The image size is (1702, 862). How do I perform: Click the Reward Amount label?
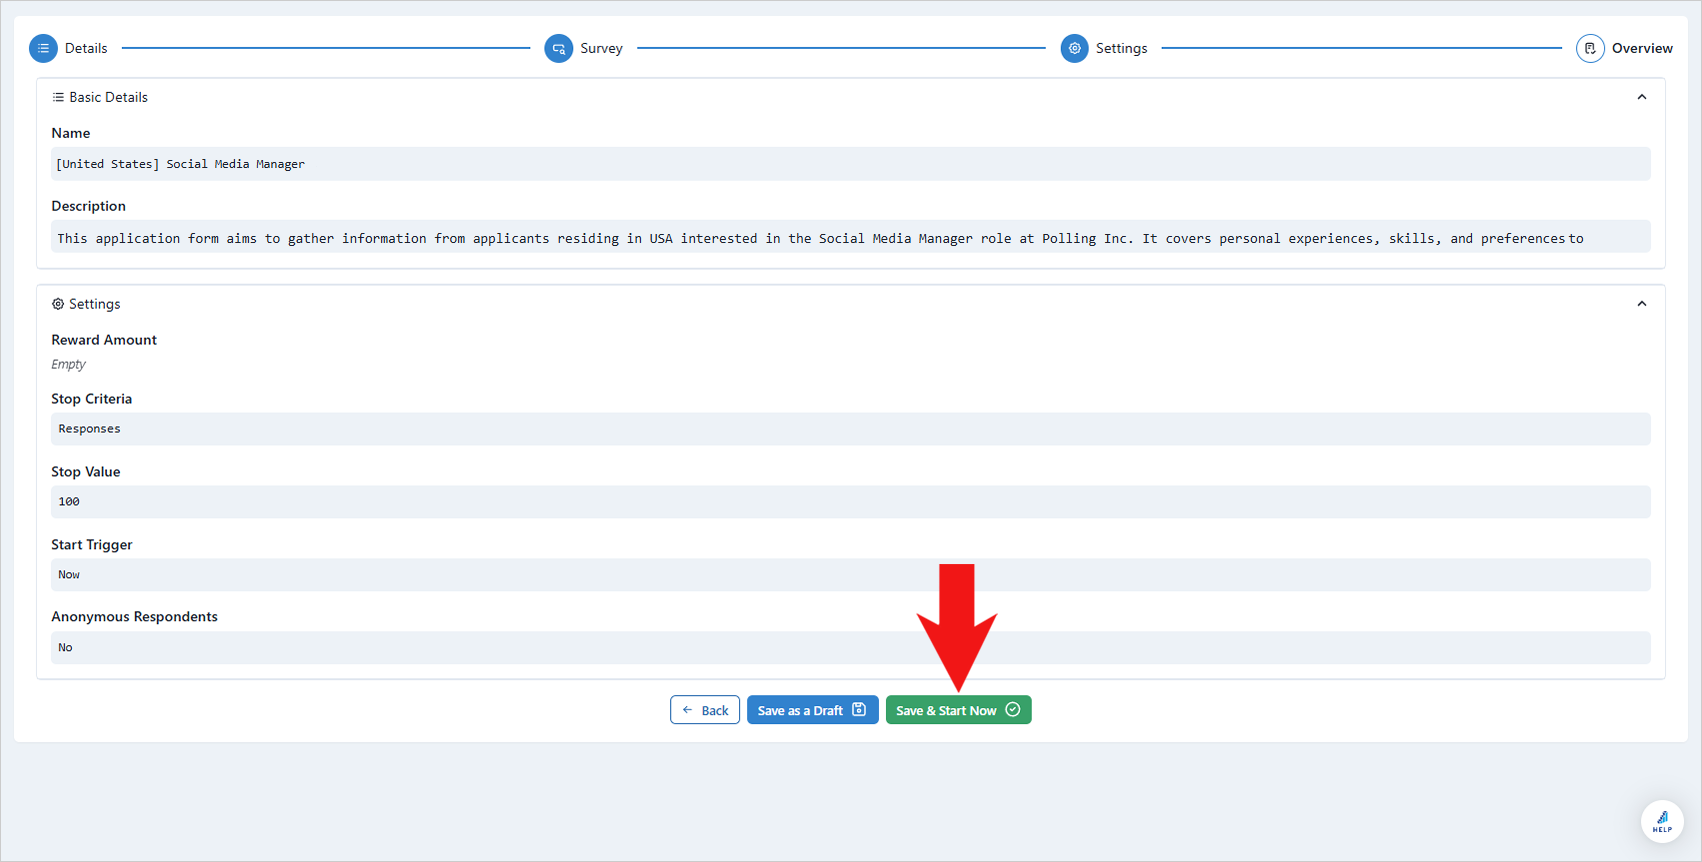coord(104,340)
